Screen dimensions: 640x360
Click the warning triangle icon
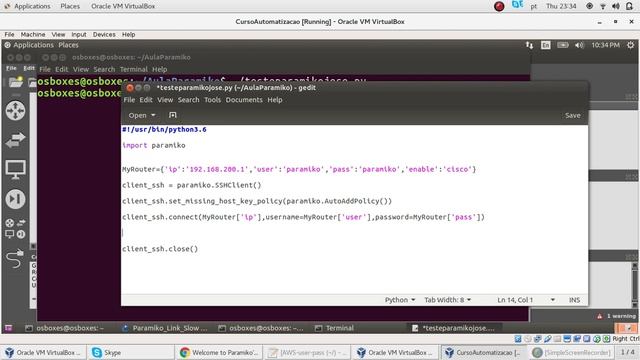pos(600,316)
